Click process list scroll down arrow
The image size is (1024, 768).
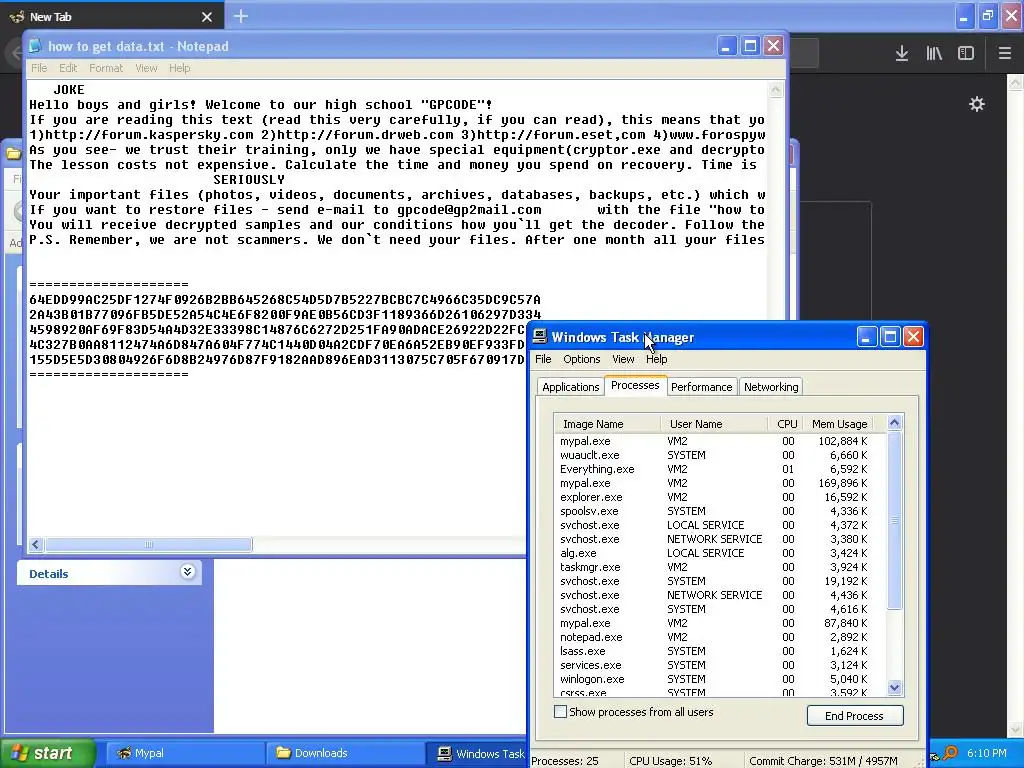pyautogui.click(x=895, y=687)
